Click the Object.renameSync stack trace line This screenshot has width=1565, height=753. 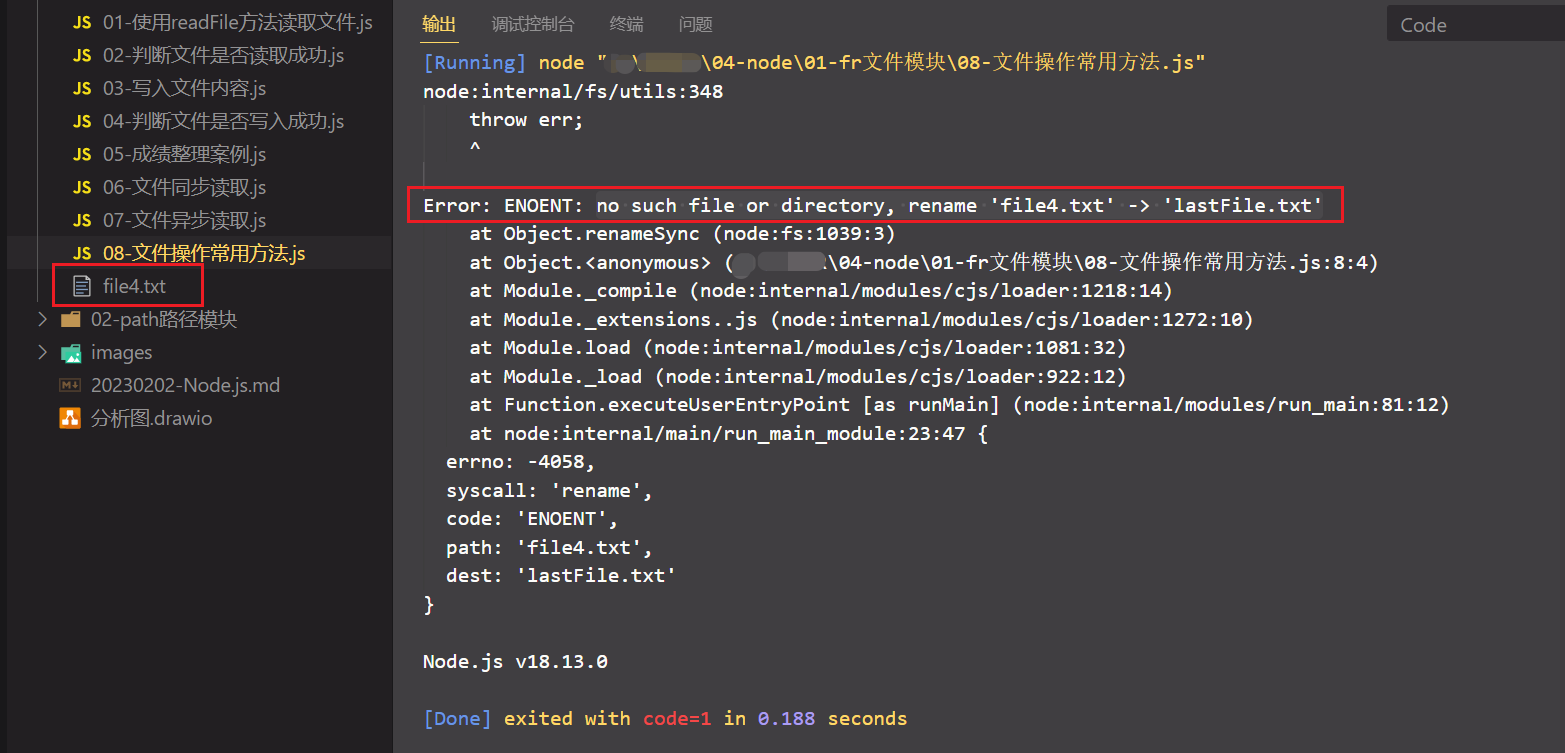click(x=682, y=234)
